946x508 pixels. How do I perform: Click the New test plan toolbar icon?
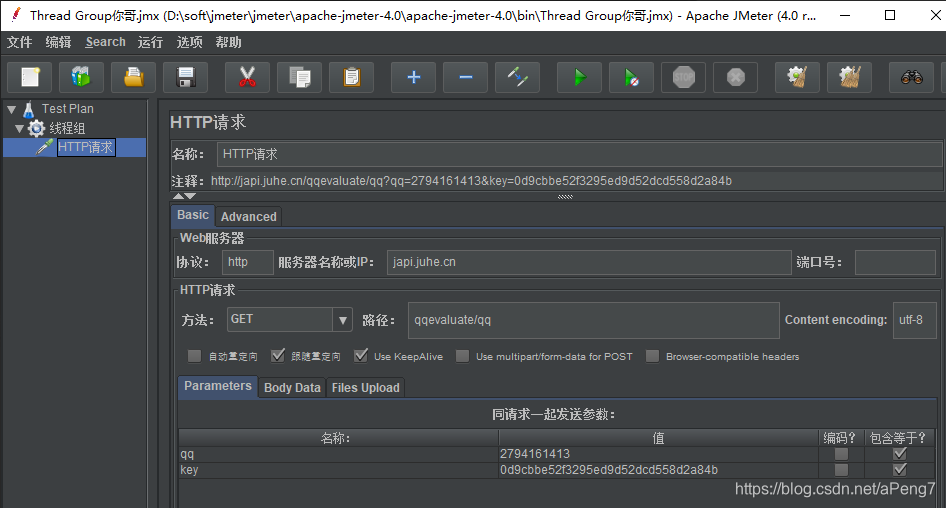30,77
